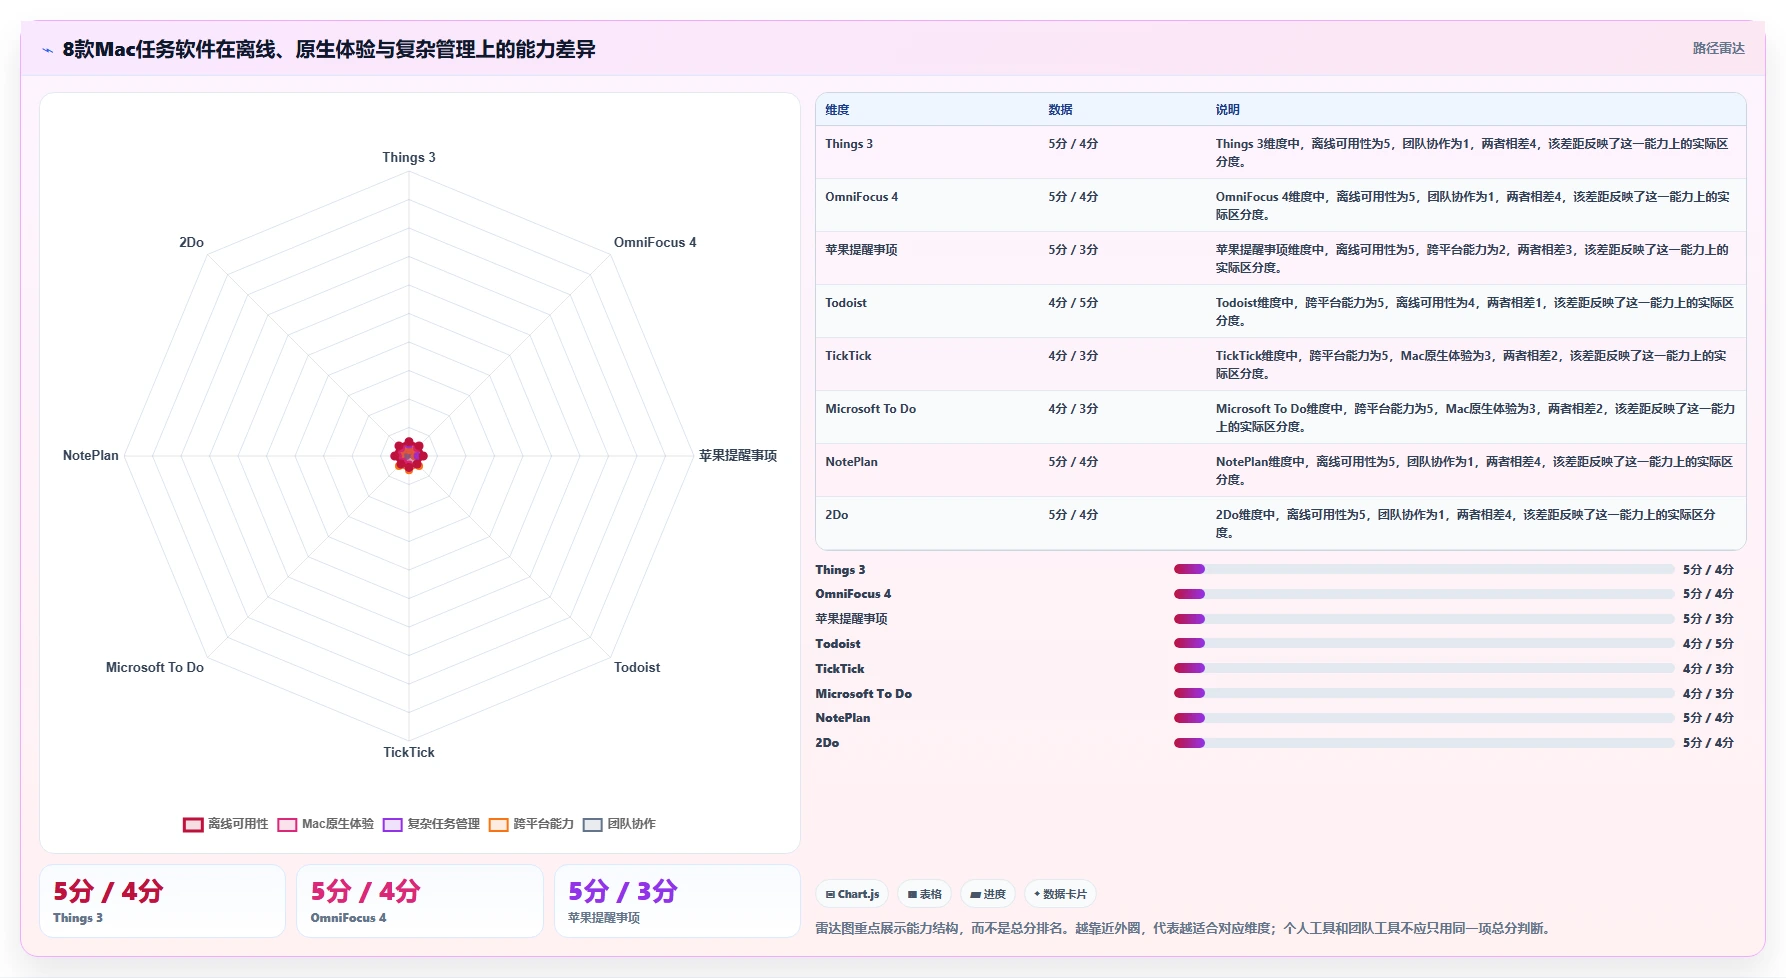Click the TickTick table score 4分 / 3分

click(x=1073, y=356)
